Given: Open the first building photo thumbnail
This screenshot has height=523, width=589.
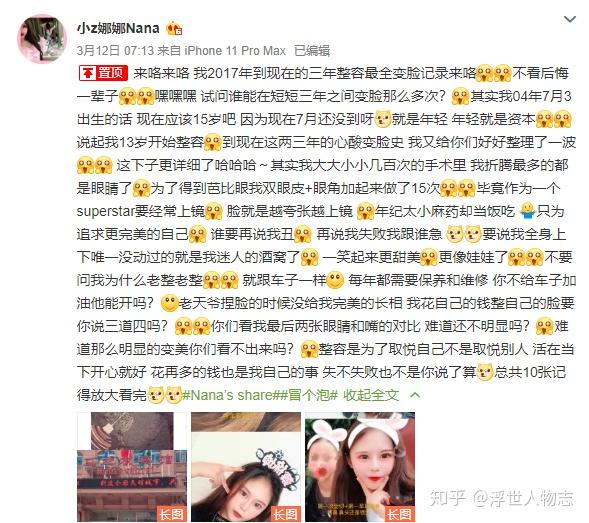Looking at the screenshot, I should coord(132,467).
